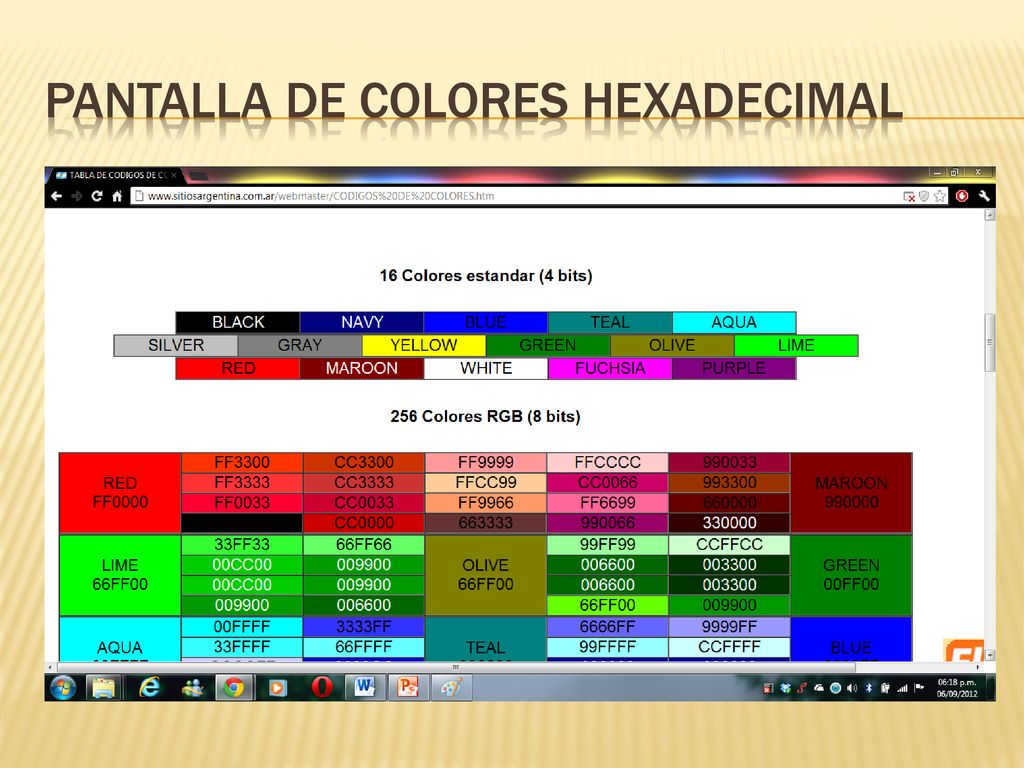
Task: Click the horizontal scrollbar thumb
Action: pos(456,667)
